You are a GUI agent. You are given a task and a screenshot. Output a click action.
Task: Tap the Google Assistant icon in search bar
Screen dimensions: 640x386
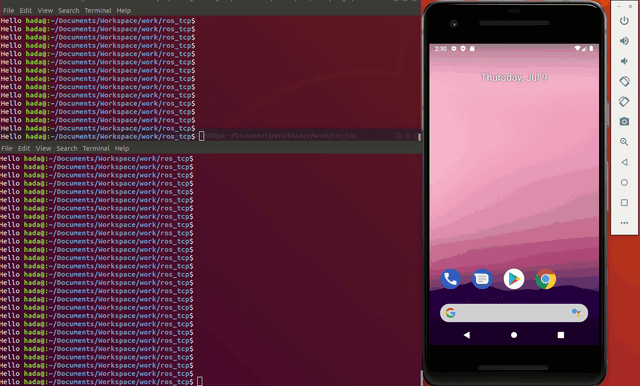pyautogui.click(x=576, y=313)
